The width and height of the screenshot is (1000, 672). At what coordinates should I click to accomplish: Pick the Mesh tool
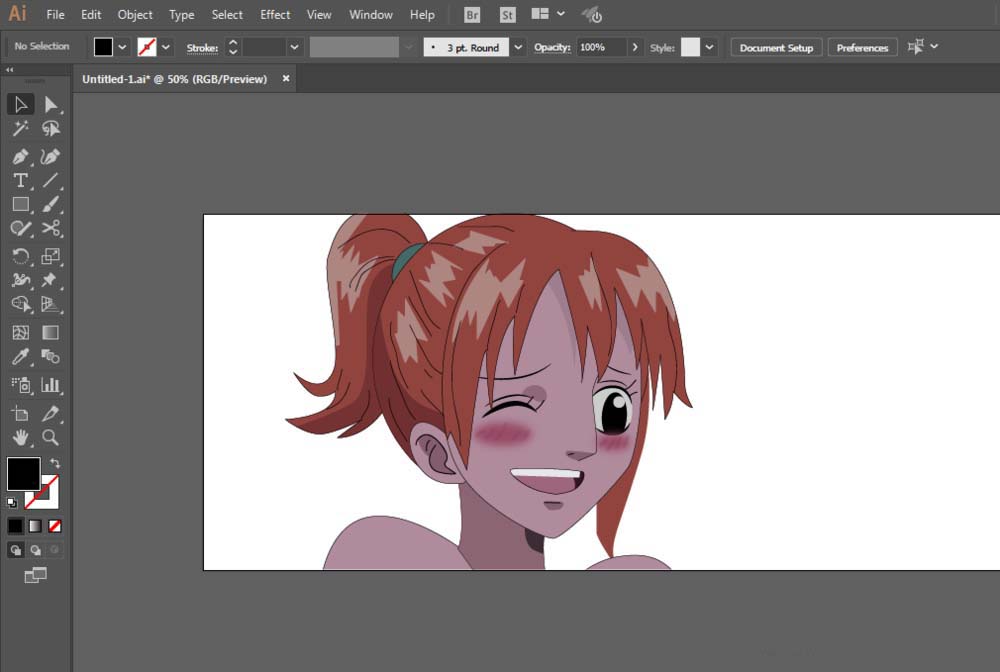coord(20,332)
